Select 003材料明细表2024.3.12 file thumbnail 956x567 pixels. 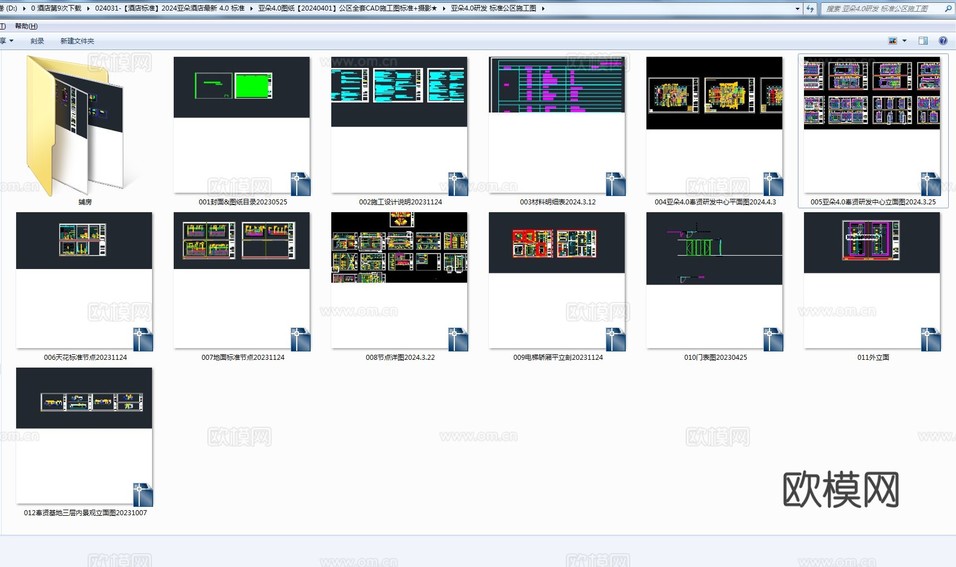point(557,125)
